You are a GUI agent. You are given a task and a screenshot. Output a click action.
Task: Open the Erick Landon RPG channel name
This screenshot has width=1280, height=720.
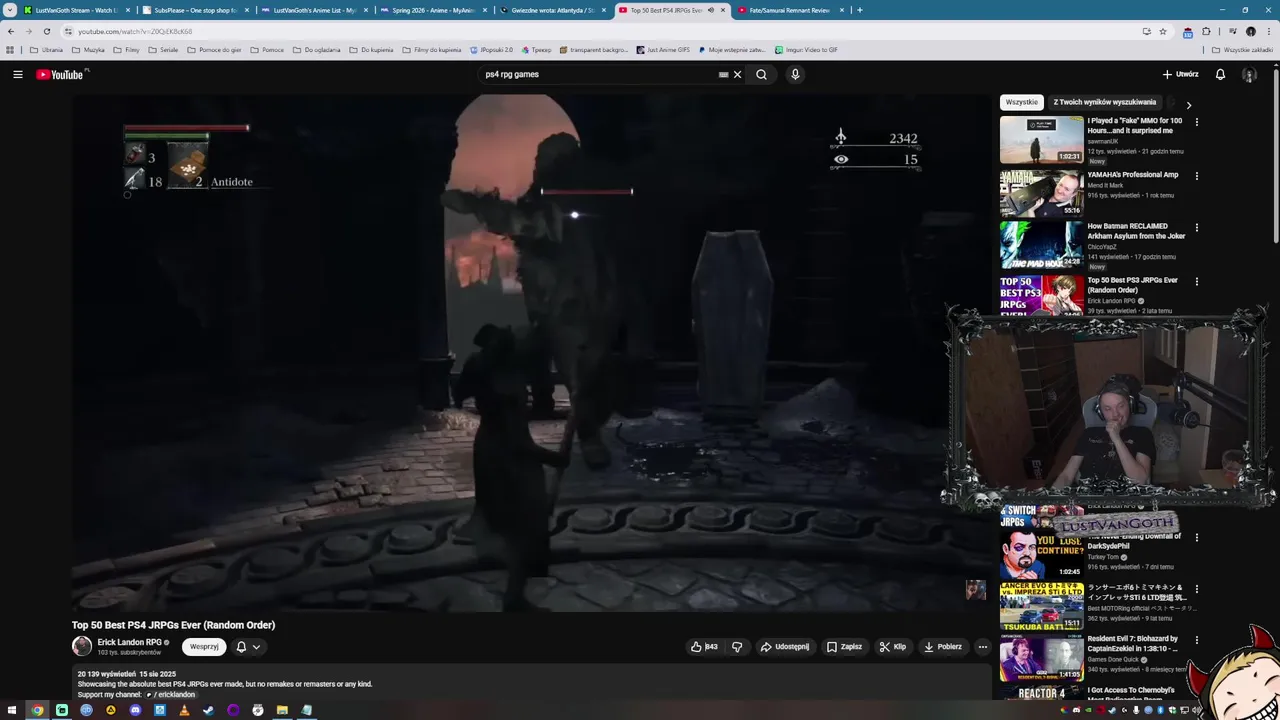coord(129,642)
